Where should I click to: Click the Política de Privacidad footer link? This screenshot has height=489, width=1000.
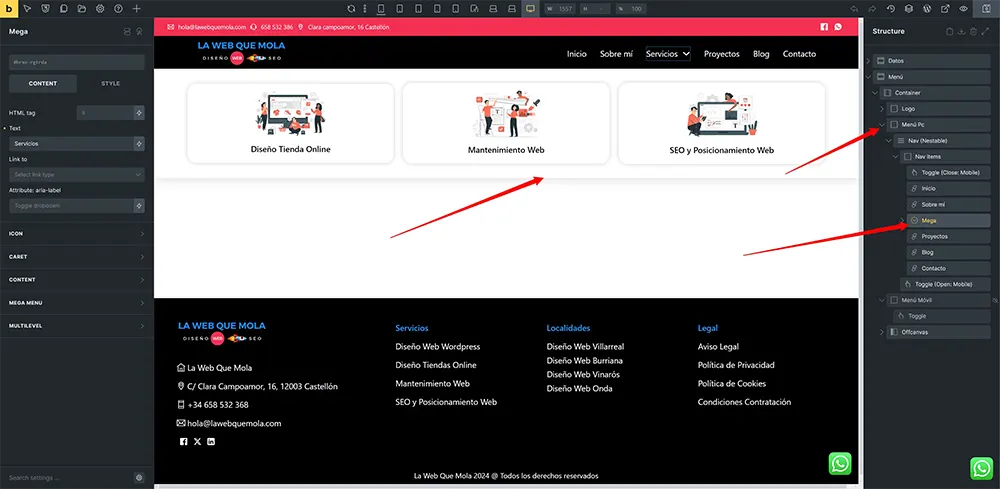pos(735,365)
